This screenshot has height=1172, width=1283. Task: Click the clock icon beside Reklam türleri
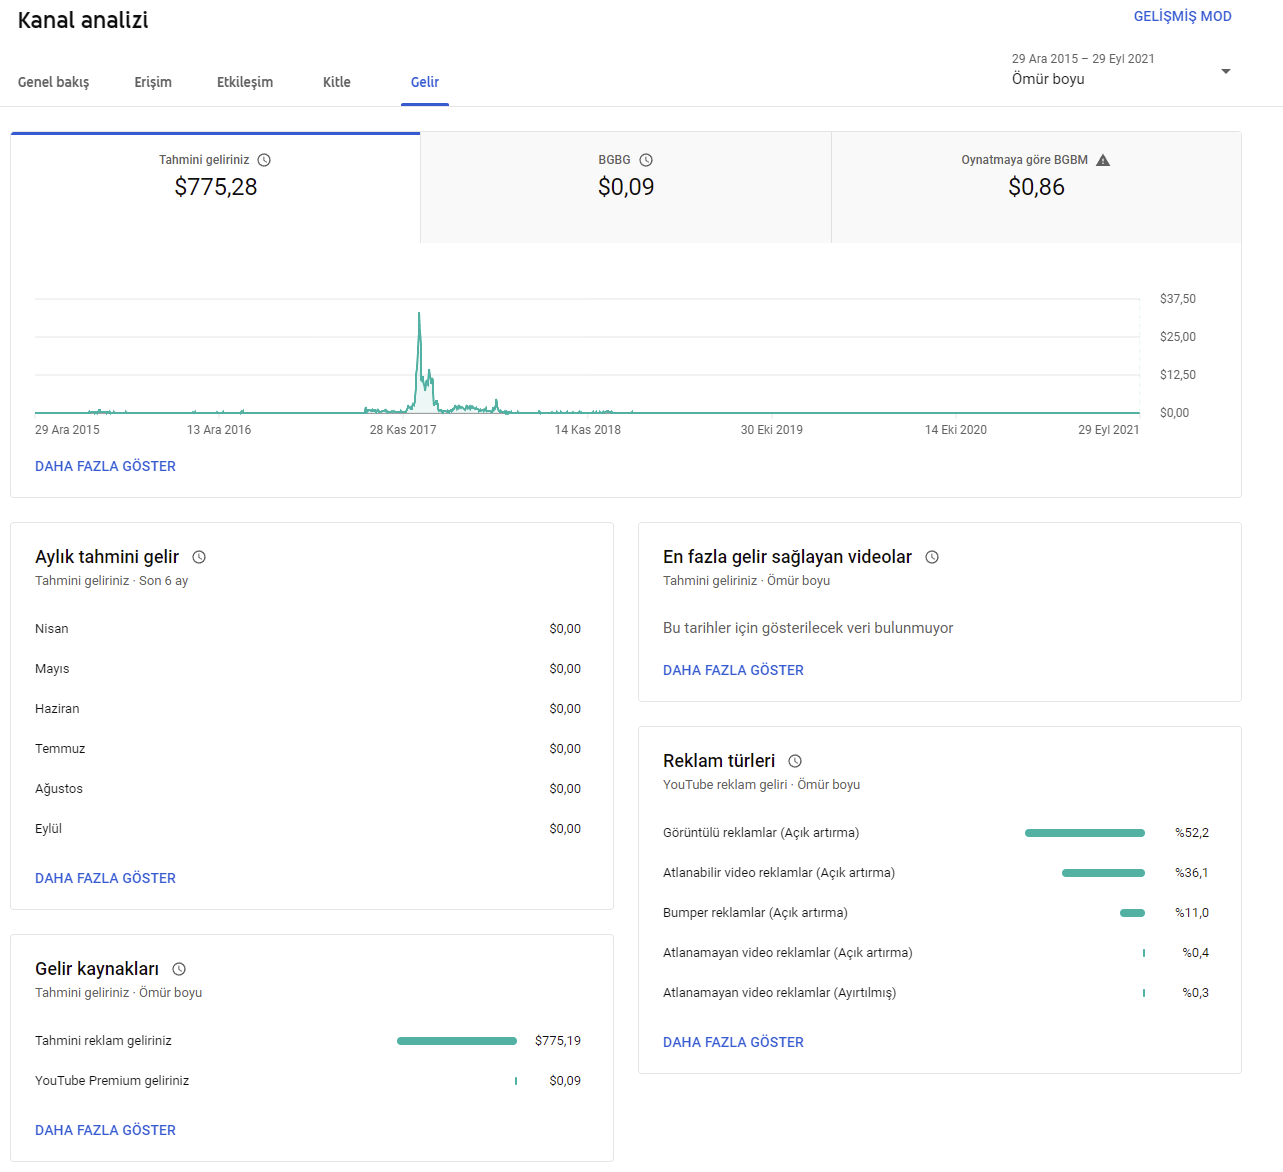(x=795, y=761)
